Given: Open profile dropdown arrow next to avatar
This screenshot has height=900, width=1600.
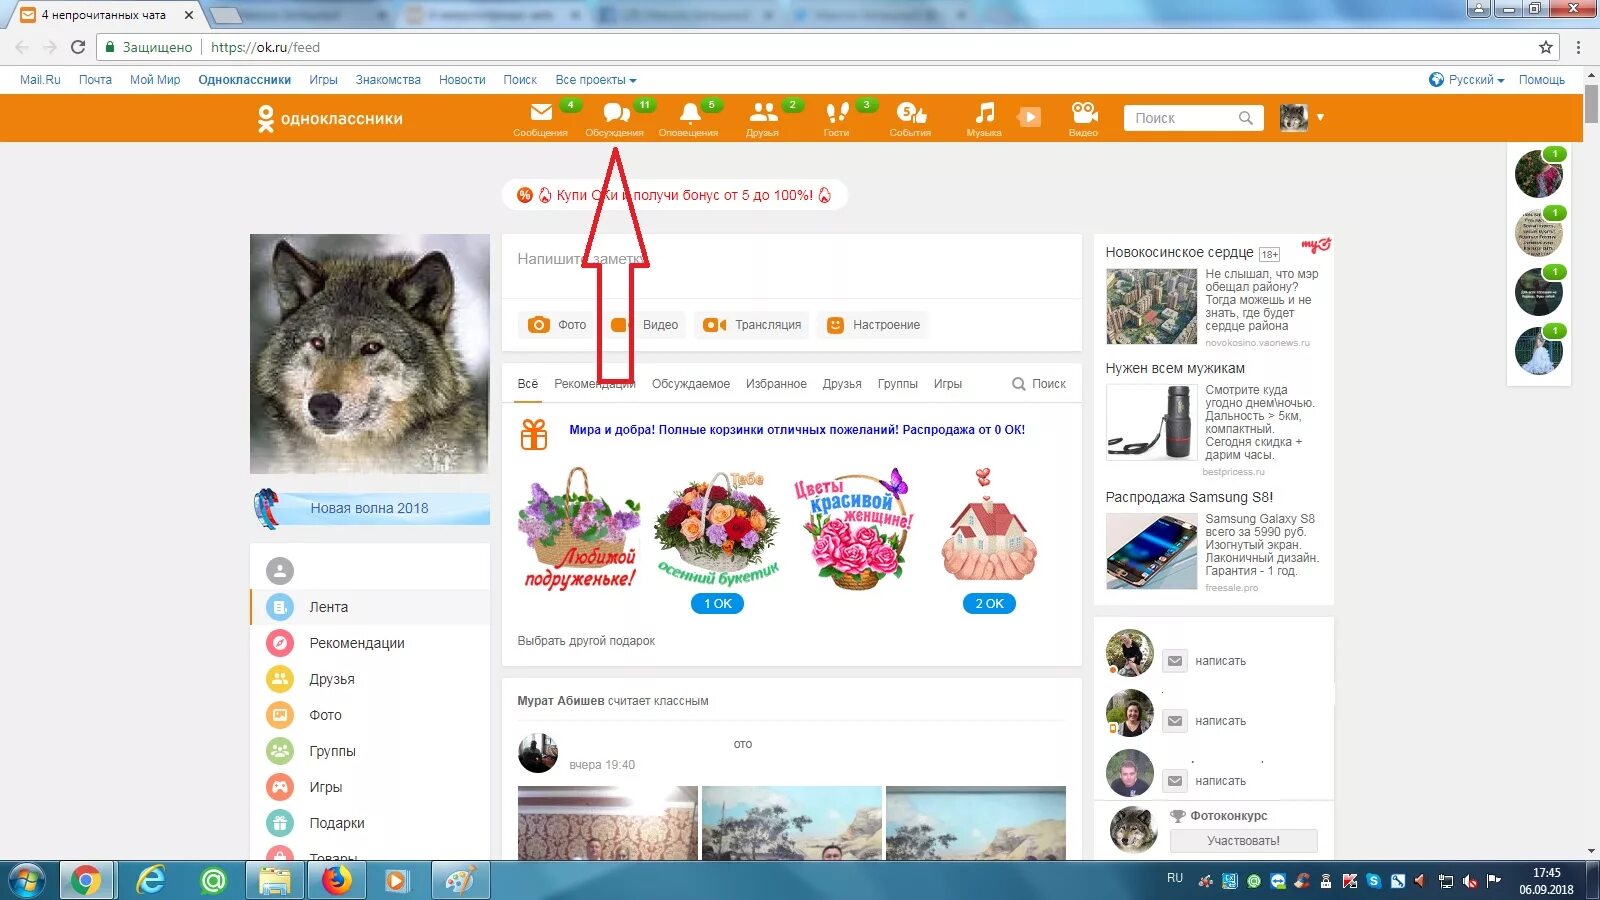Looking at the screenshot, I should coord(1320,117).
